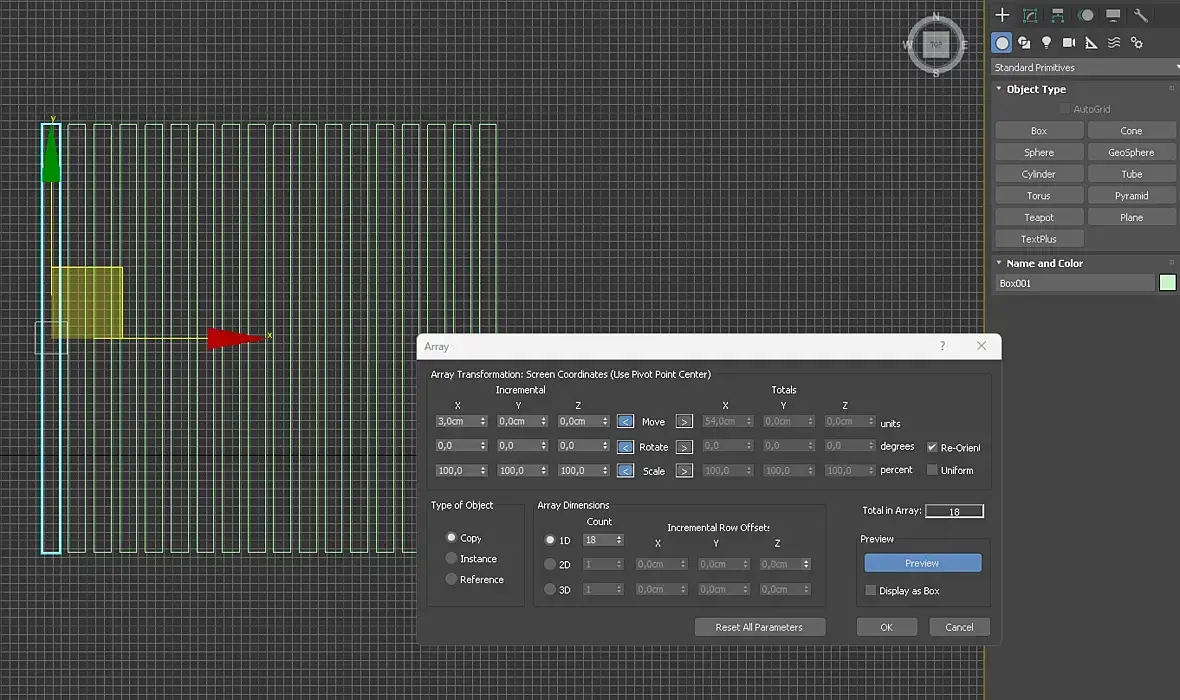Click the right arrow beside Rotate
Viewport: 1180px width, 700px height.
(x=684, y=447)
